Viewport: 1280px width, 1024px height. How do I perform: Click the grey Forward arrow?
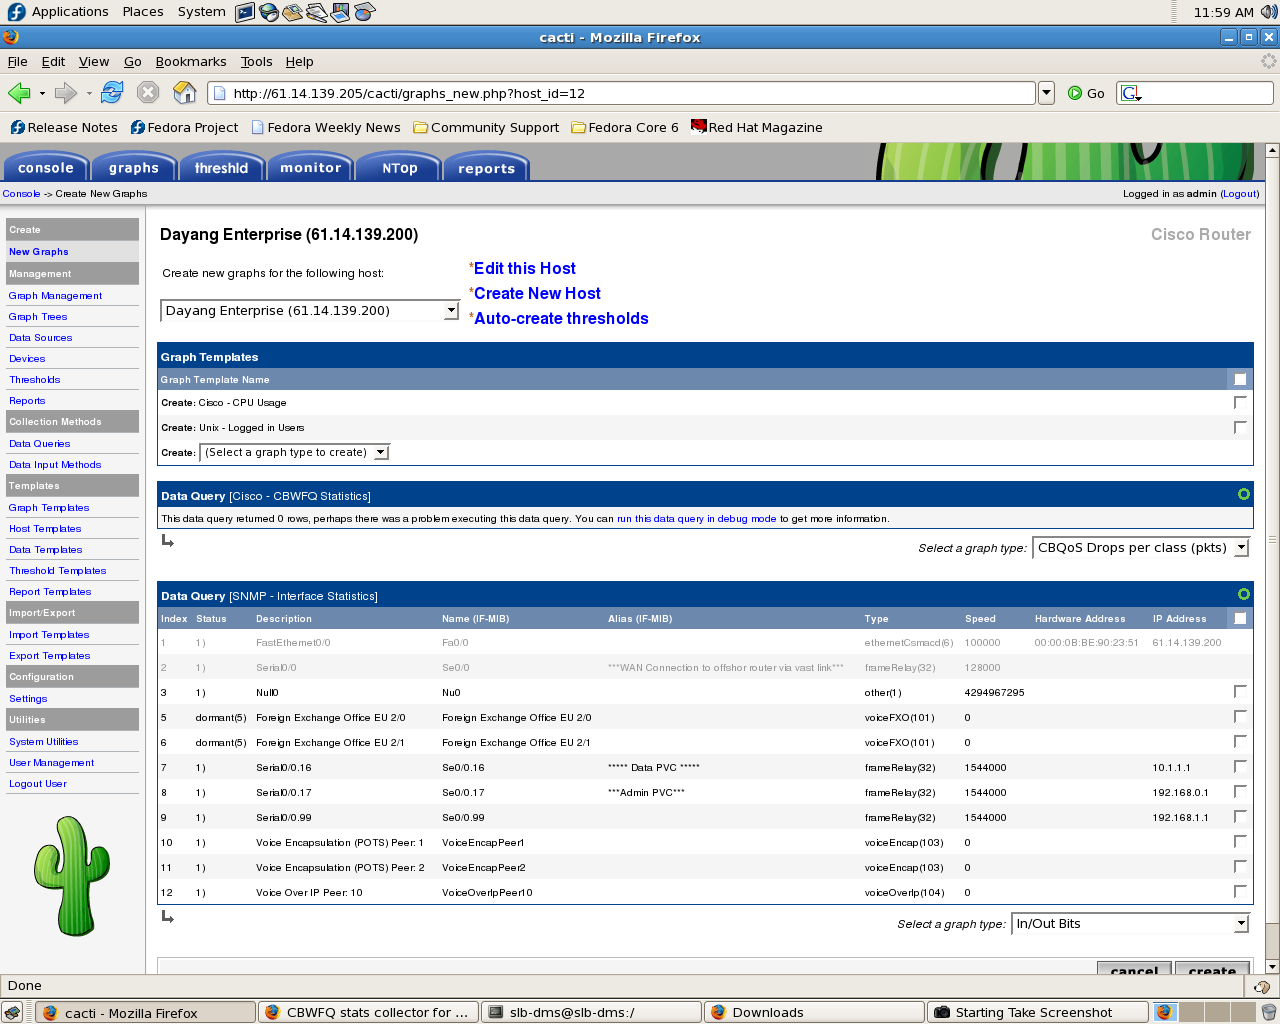pyautogui.click(x=66, y=93)
